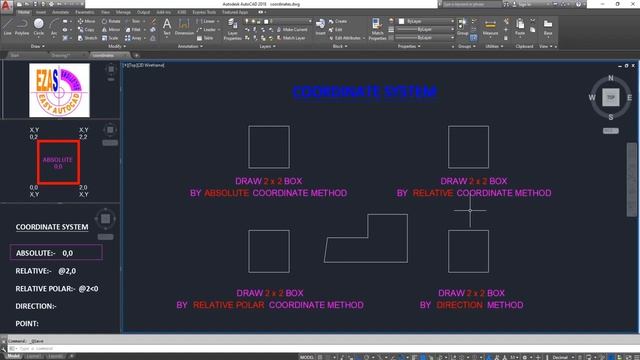Activate the Move command

86,21
